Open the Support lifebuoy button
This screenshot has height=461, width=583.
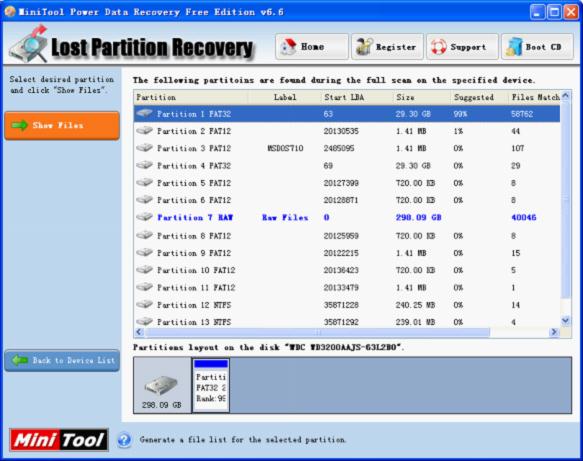click(462, 47)
